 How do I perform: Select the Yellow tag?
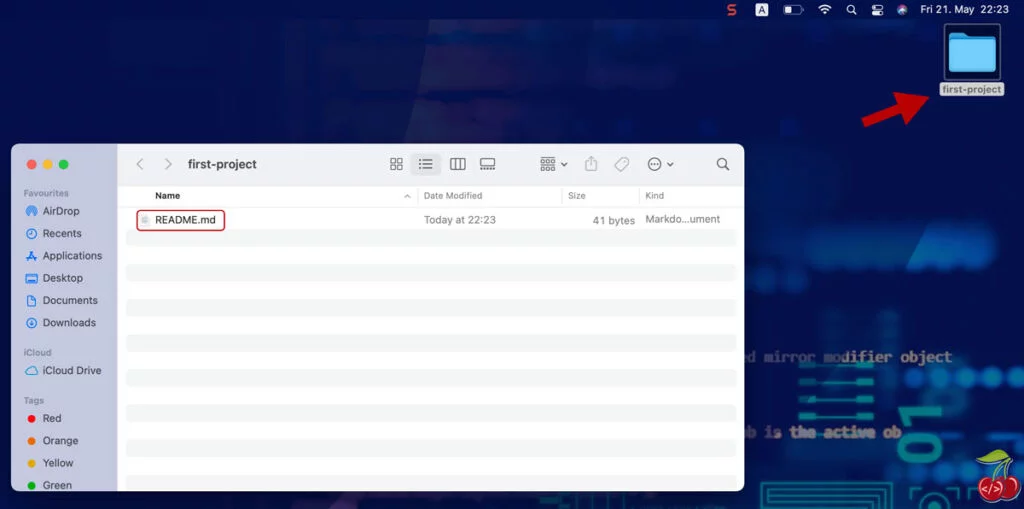(x=50, y=463)
